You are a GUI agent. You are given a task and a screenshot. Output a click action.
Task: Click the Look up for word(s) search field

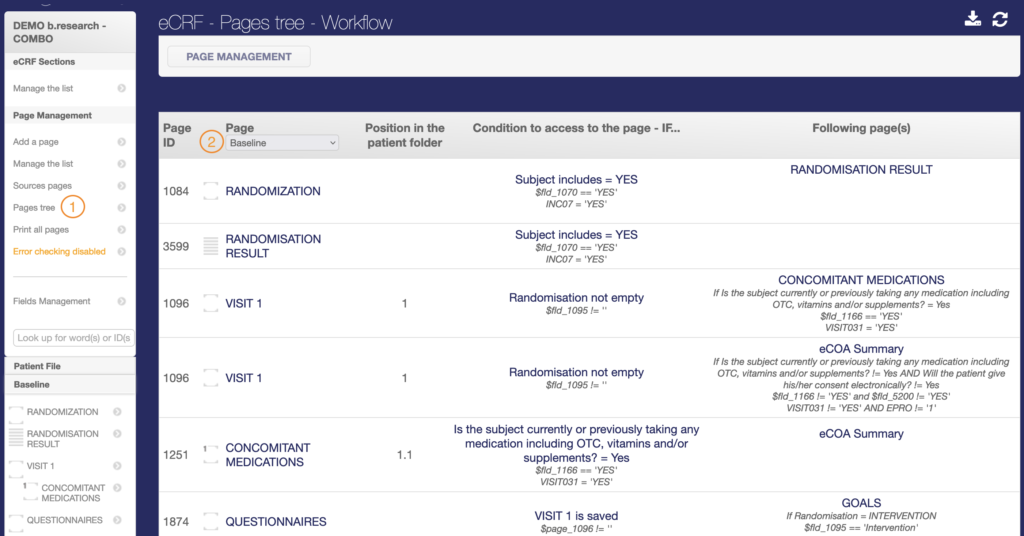pos(73,338)
